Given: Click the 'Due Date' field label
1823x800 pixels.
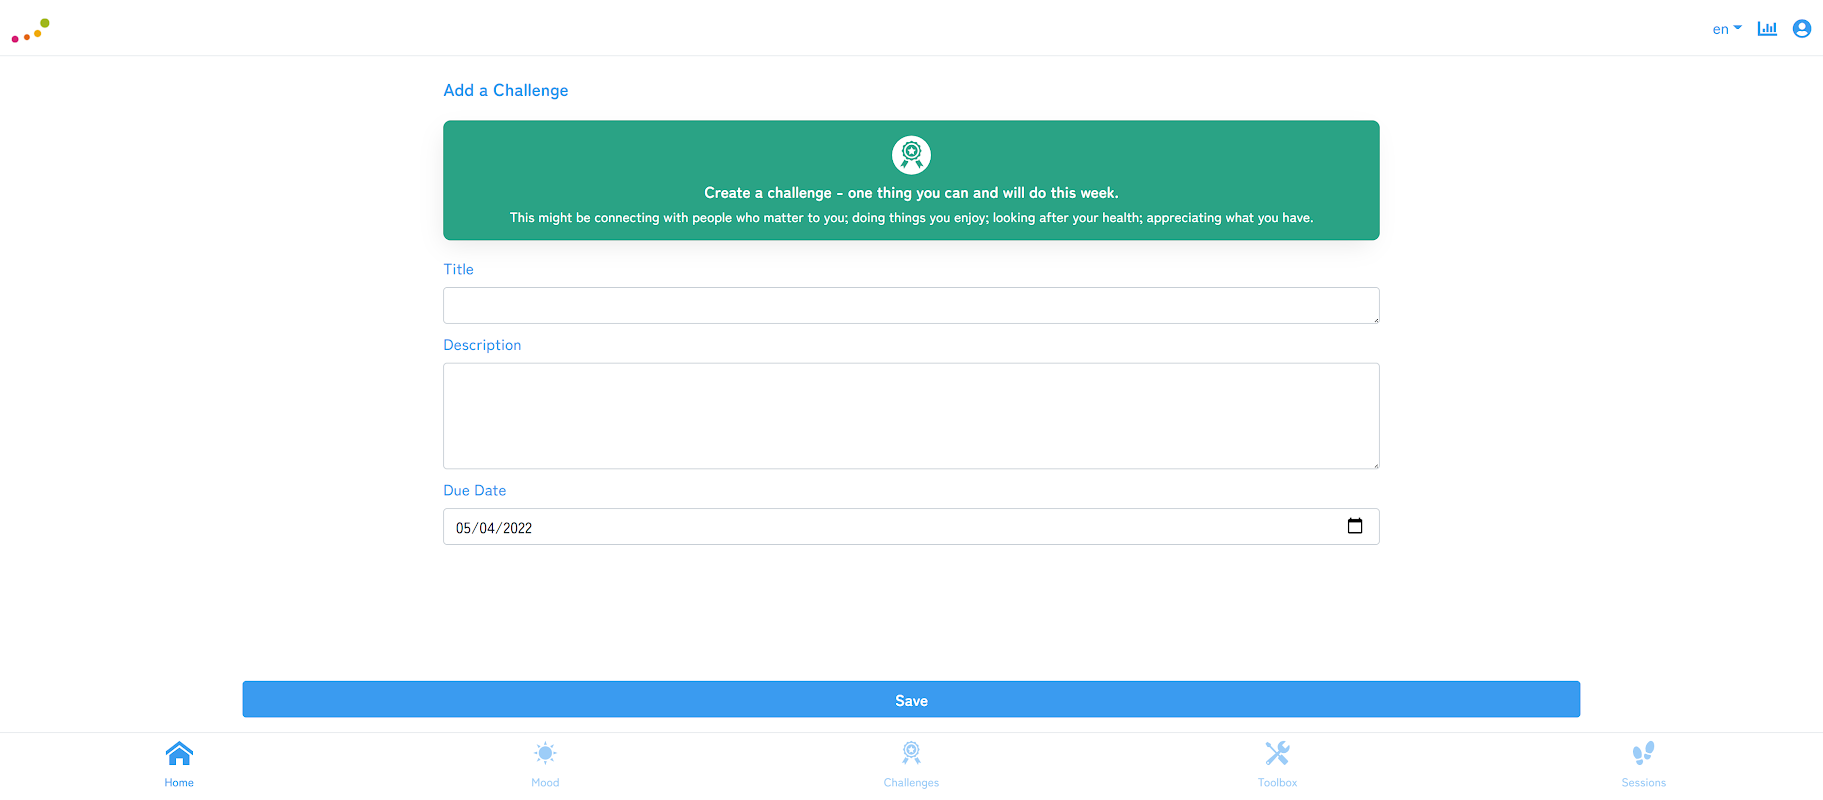Looking at the screenshot, I should click(475, 490).
